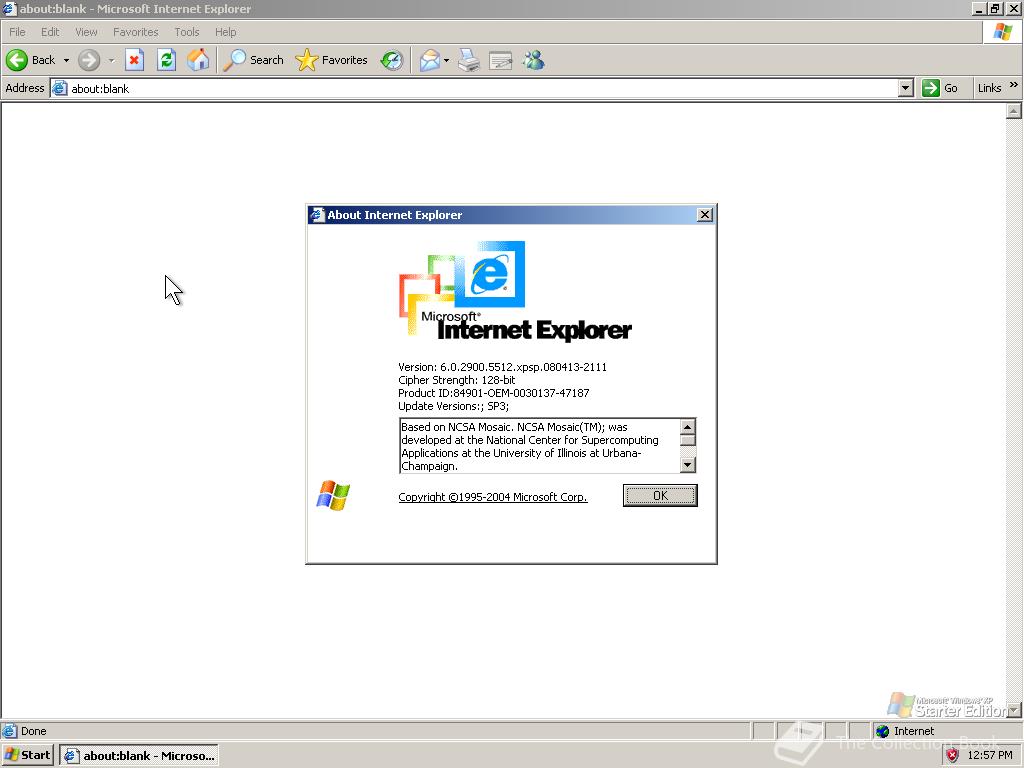Click the Mail envelope icon
This screenshot has height=768, width=1024.
click(x=430, y=60)
